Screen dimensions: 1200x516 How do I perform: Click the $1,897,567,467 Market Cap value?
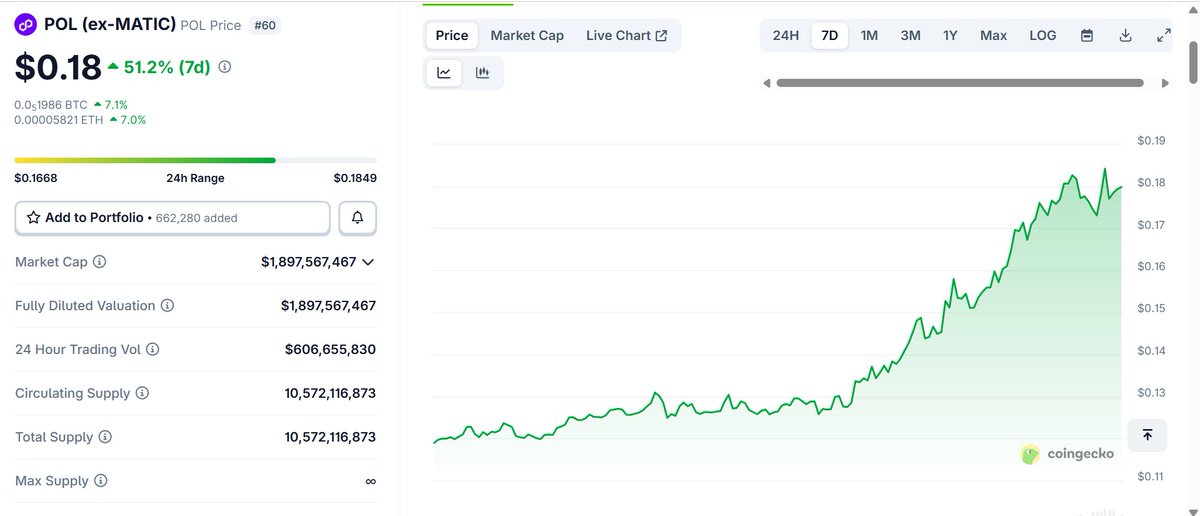(x=309, y=262)
